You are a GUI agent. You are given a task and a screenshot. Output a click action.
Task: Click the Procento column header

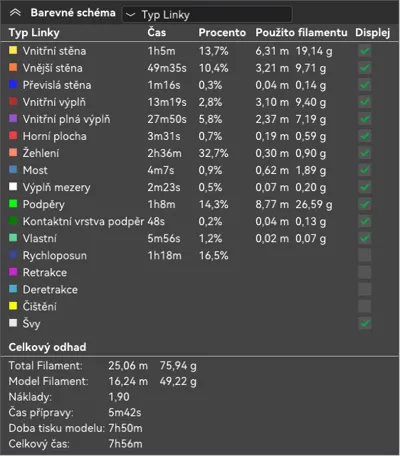[x=222, y=32]
